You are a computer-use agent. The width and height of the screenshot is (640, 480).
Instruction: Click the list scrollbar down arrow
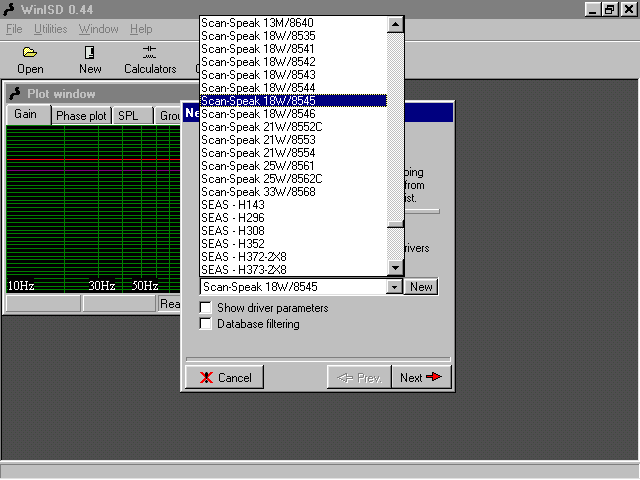pos(395,268)
